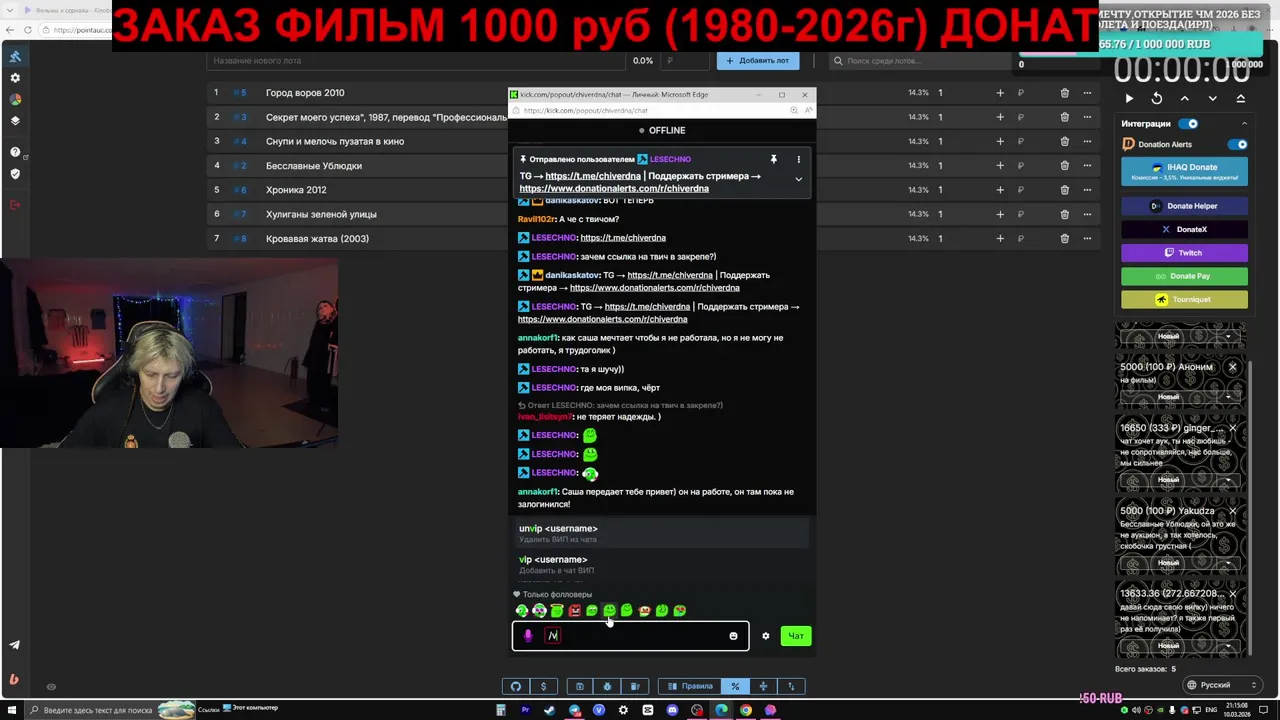Connect Donate Helper integration
This screenshot has height=720, width=1280.
click(x=1184, y=206)
